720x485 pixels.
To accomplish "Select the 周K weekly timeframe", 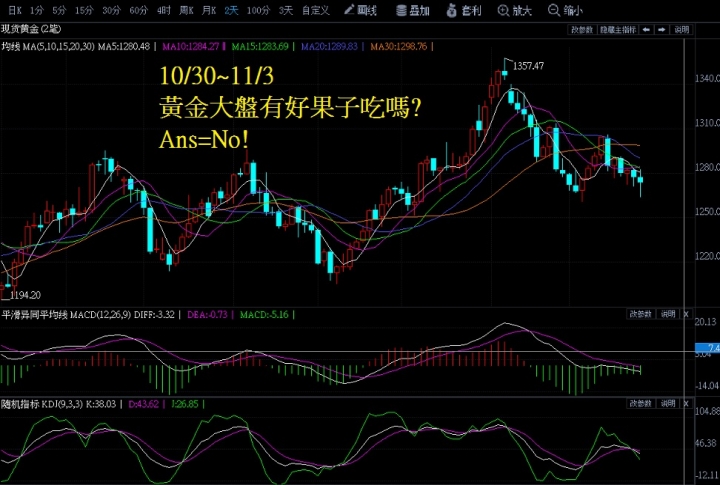I will [x=186, y=10].
